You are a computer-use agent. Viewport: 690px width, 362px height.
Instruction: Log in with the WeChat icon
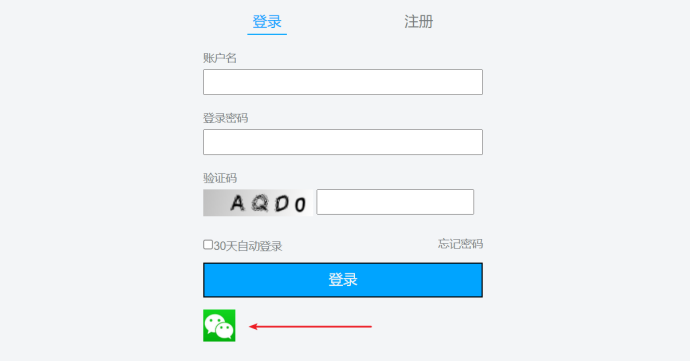[219, 325]
